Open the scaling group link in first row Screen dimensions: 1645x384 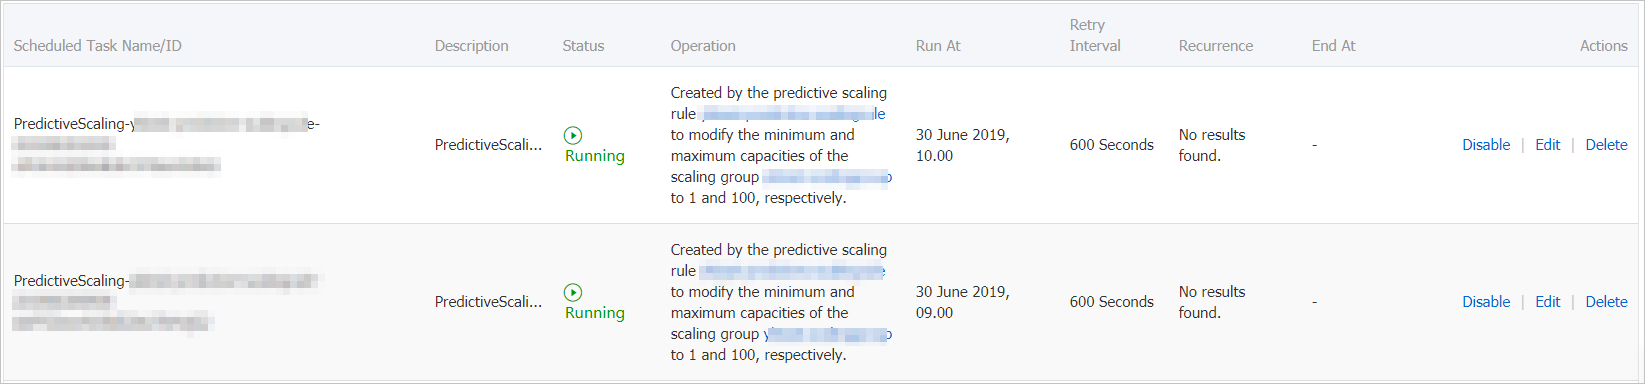coord(827,177)
